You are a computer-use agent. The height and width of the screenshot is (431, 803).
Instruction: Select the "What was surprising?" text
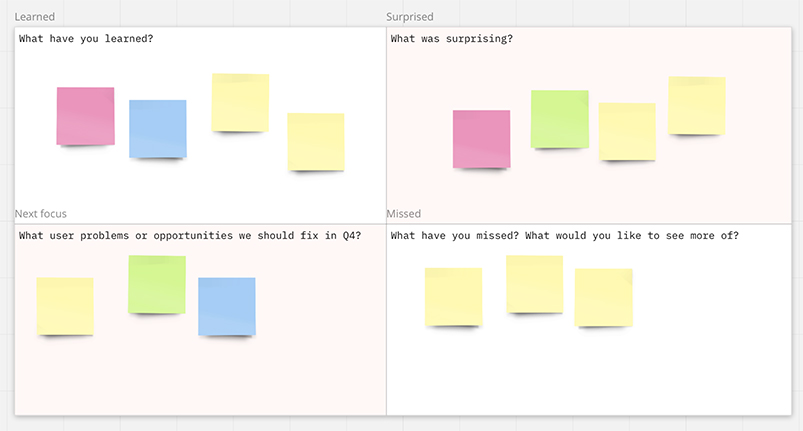point(451,39)
